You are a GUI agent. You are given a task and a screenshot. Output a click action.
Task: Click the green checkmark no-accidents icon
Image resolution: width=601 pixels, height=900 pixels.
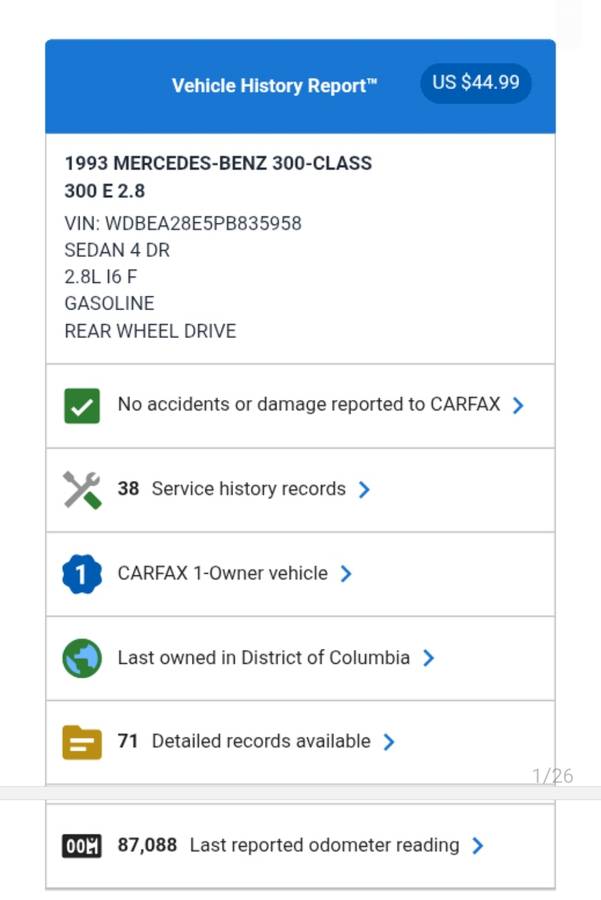[x=82, y=406]
